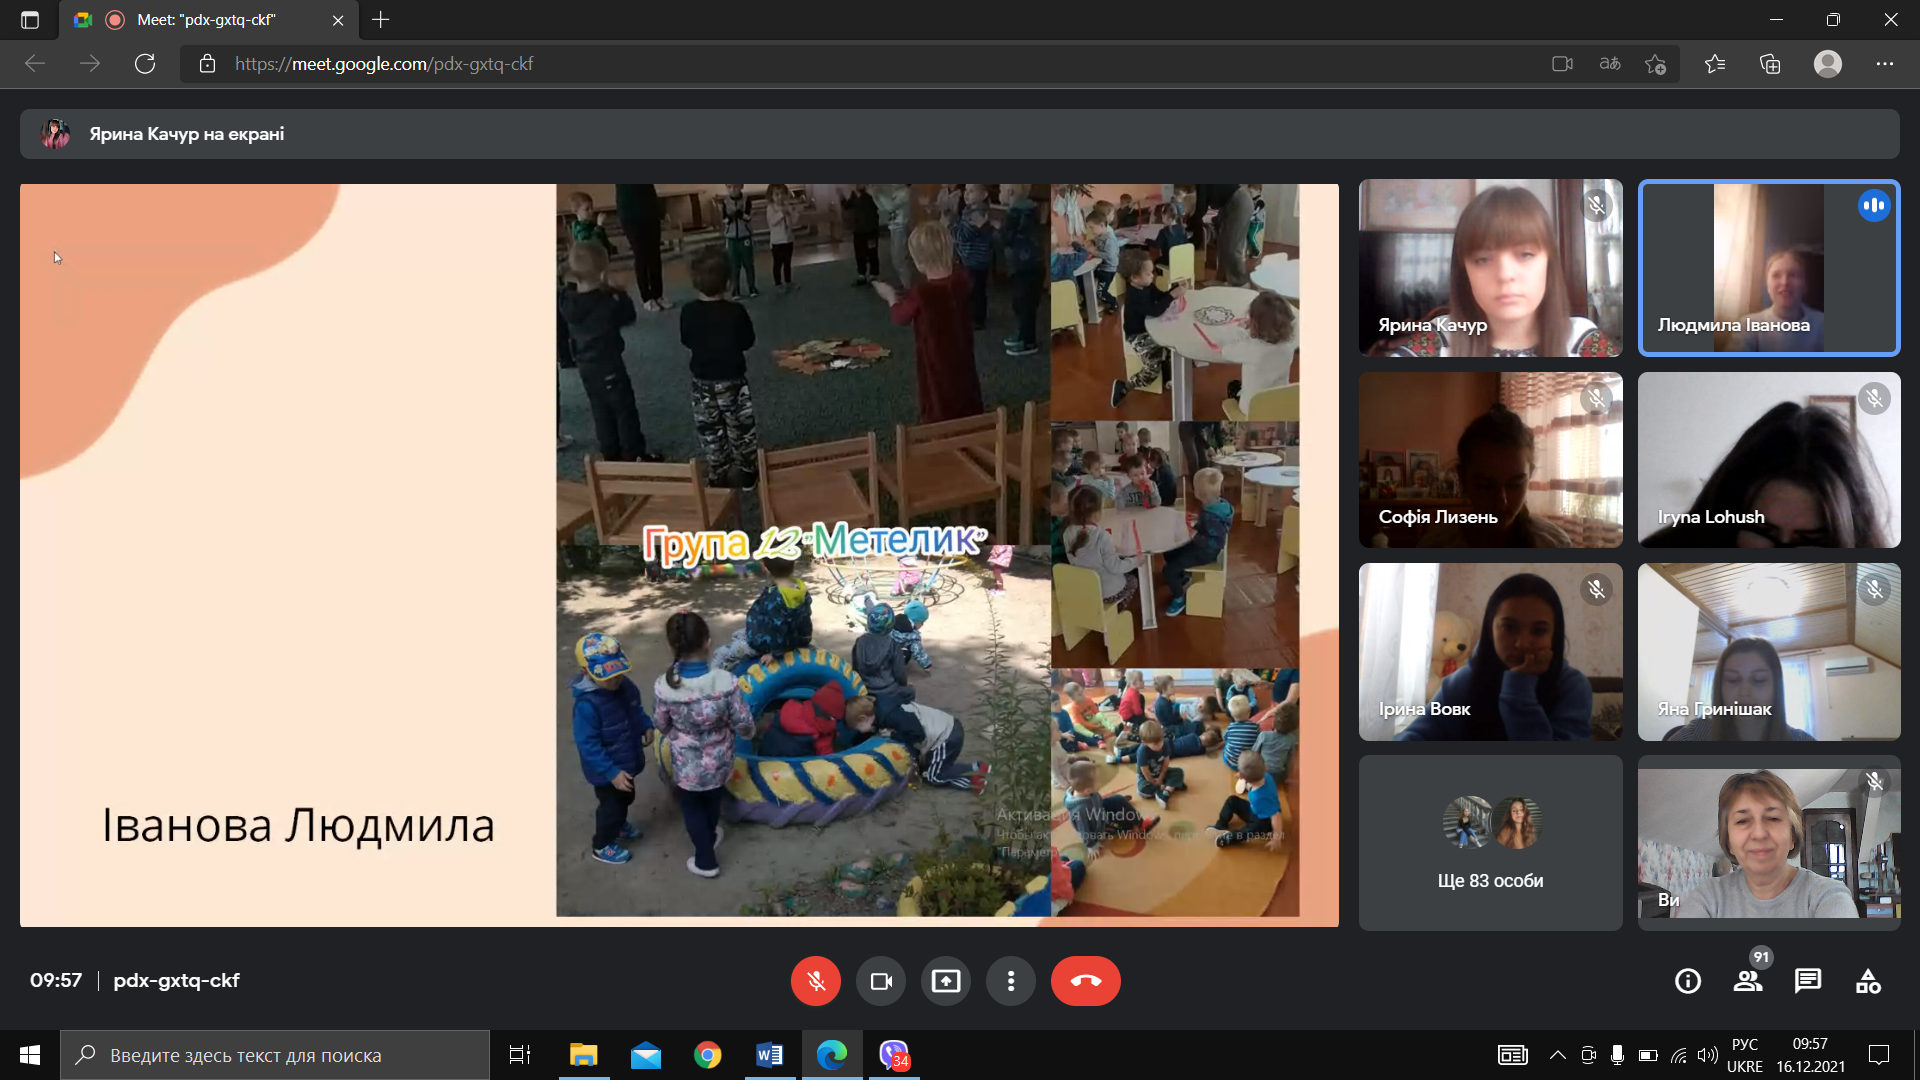Click the Meet pdx-gxtq-ckf browser tab
1920x1080 pixels.
[x=206, y=20]
